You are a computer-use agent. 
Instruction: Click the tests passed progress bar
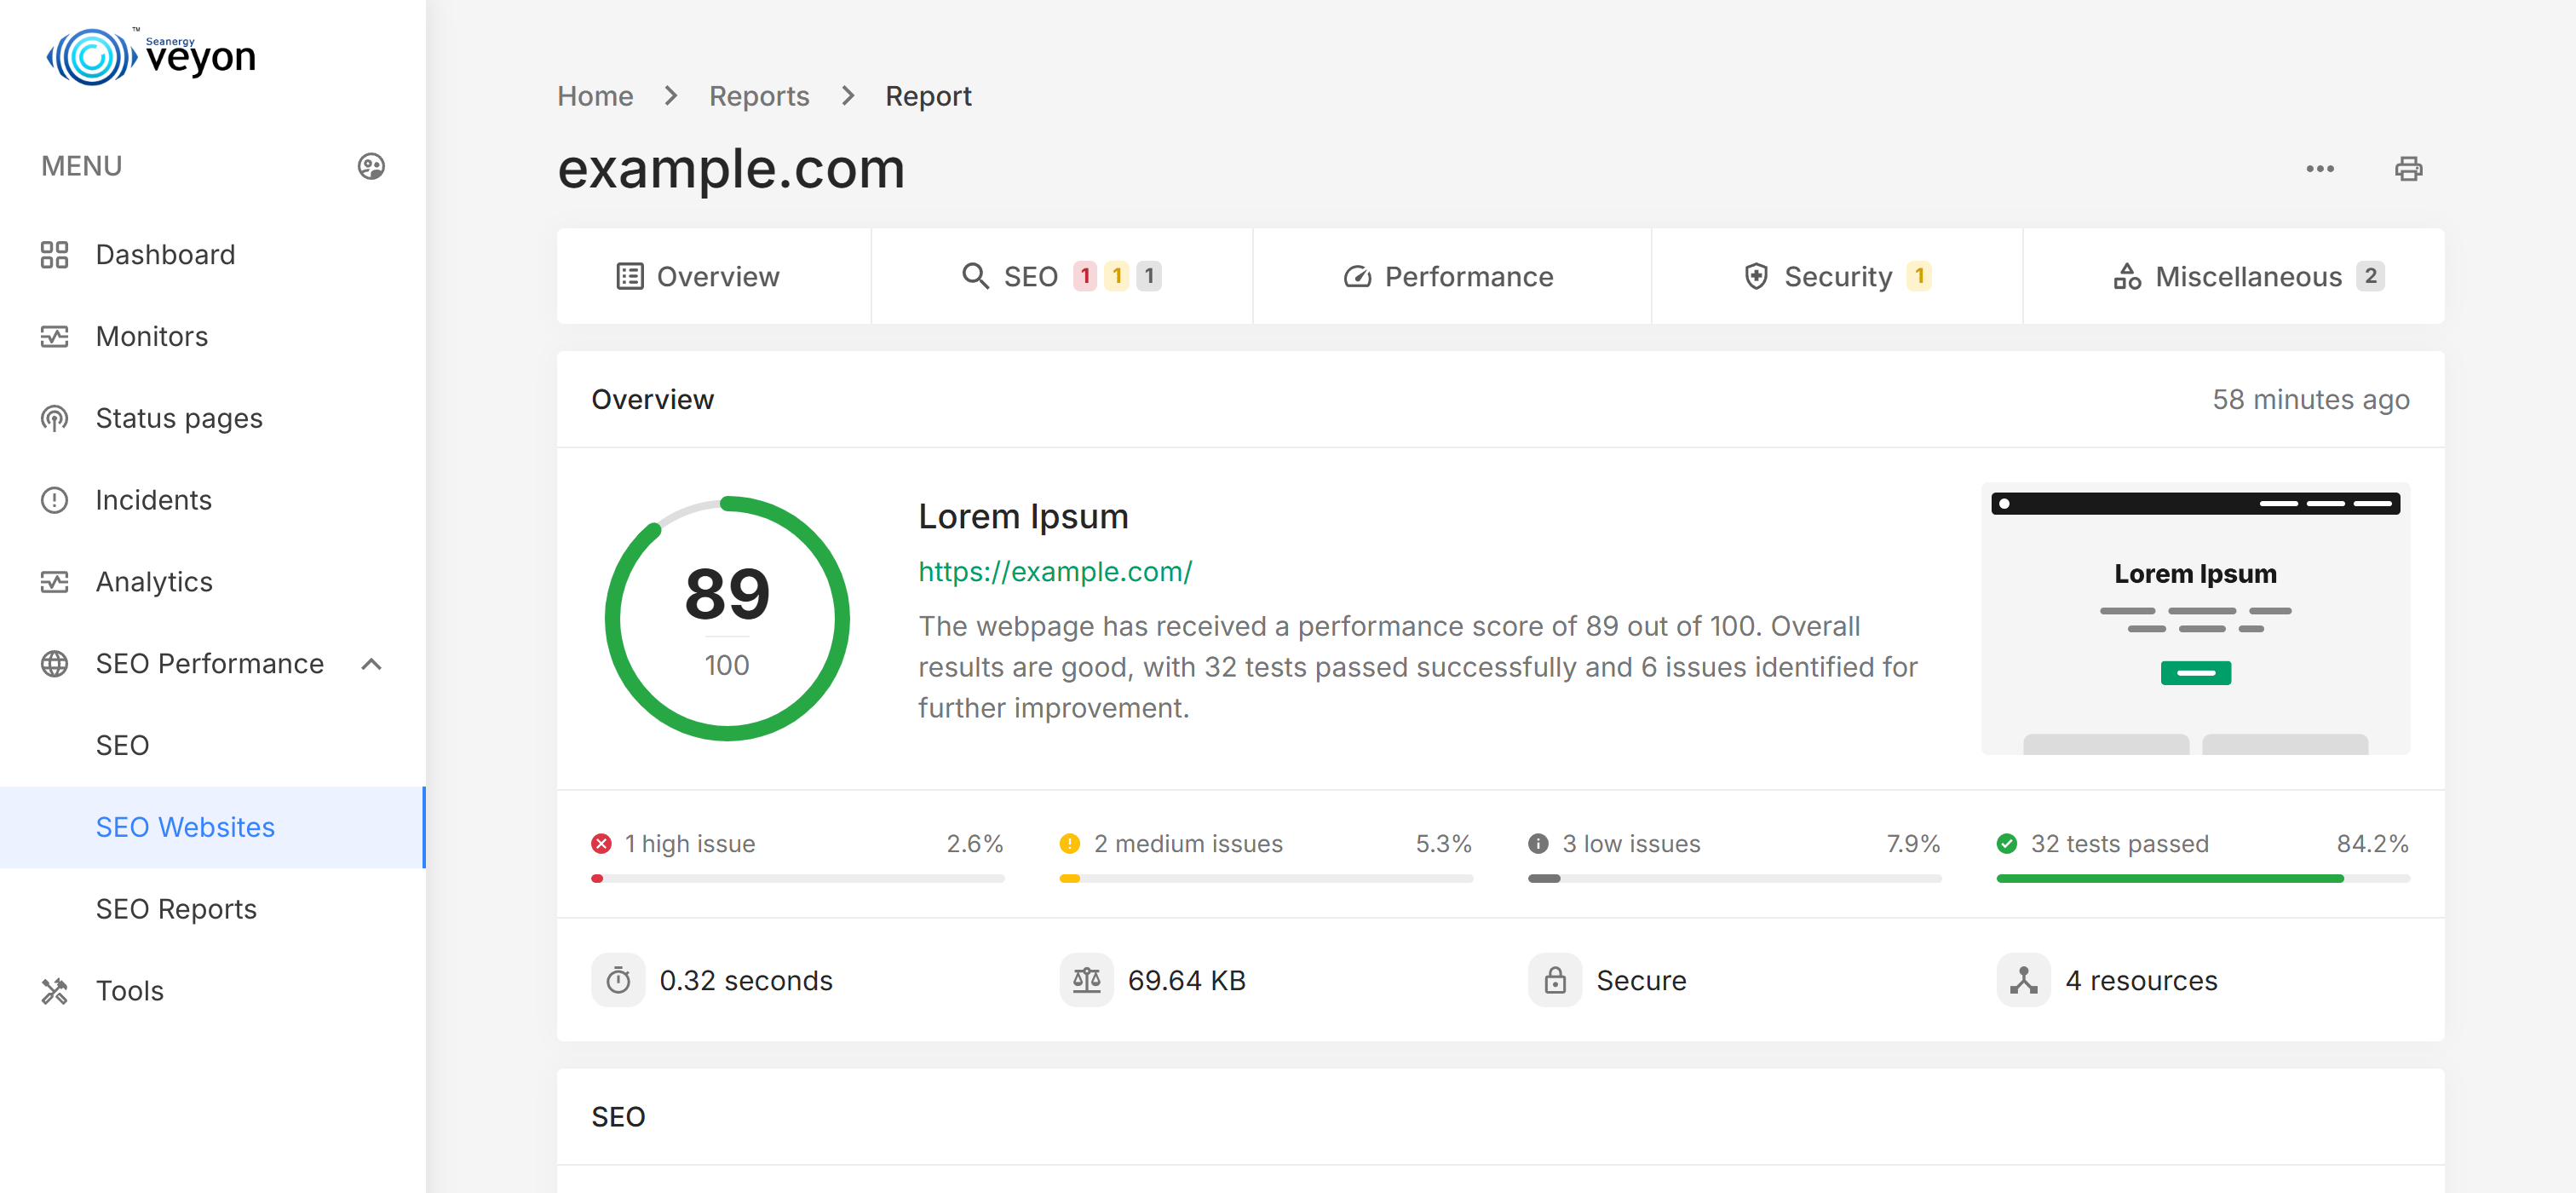pos(2203,879)
